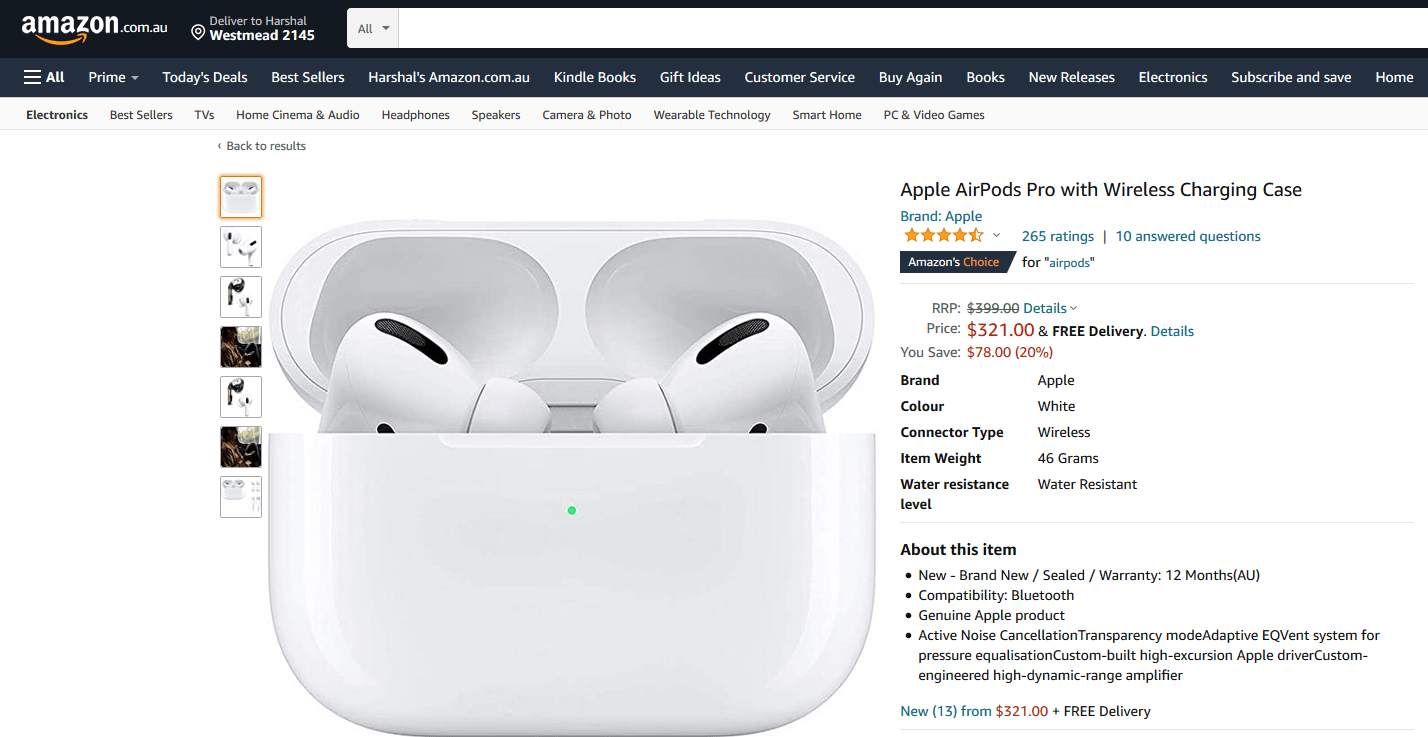Click 10 answered questions link
Screen dimensions: 1428x737
[1188, 236]
